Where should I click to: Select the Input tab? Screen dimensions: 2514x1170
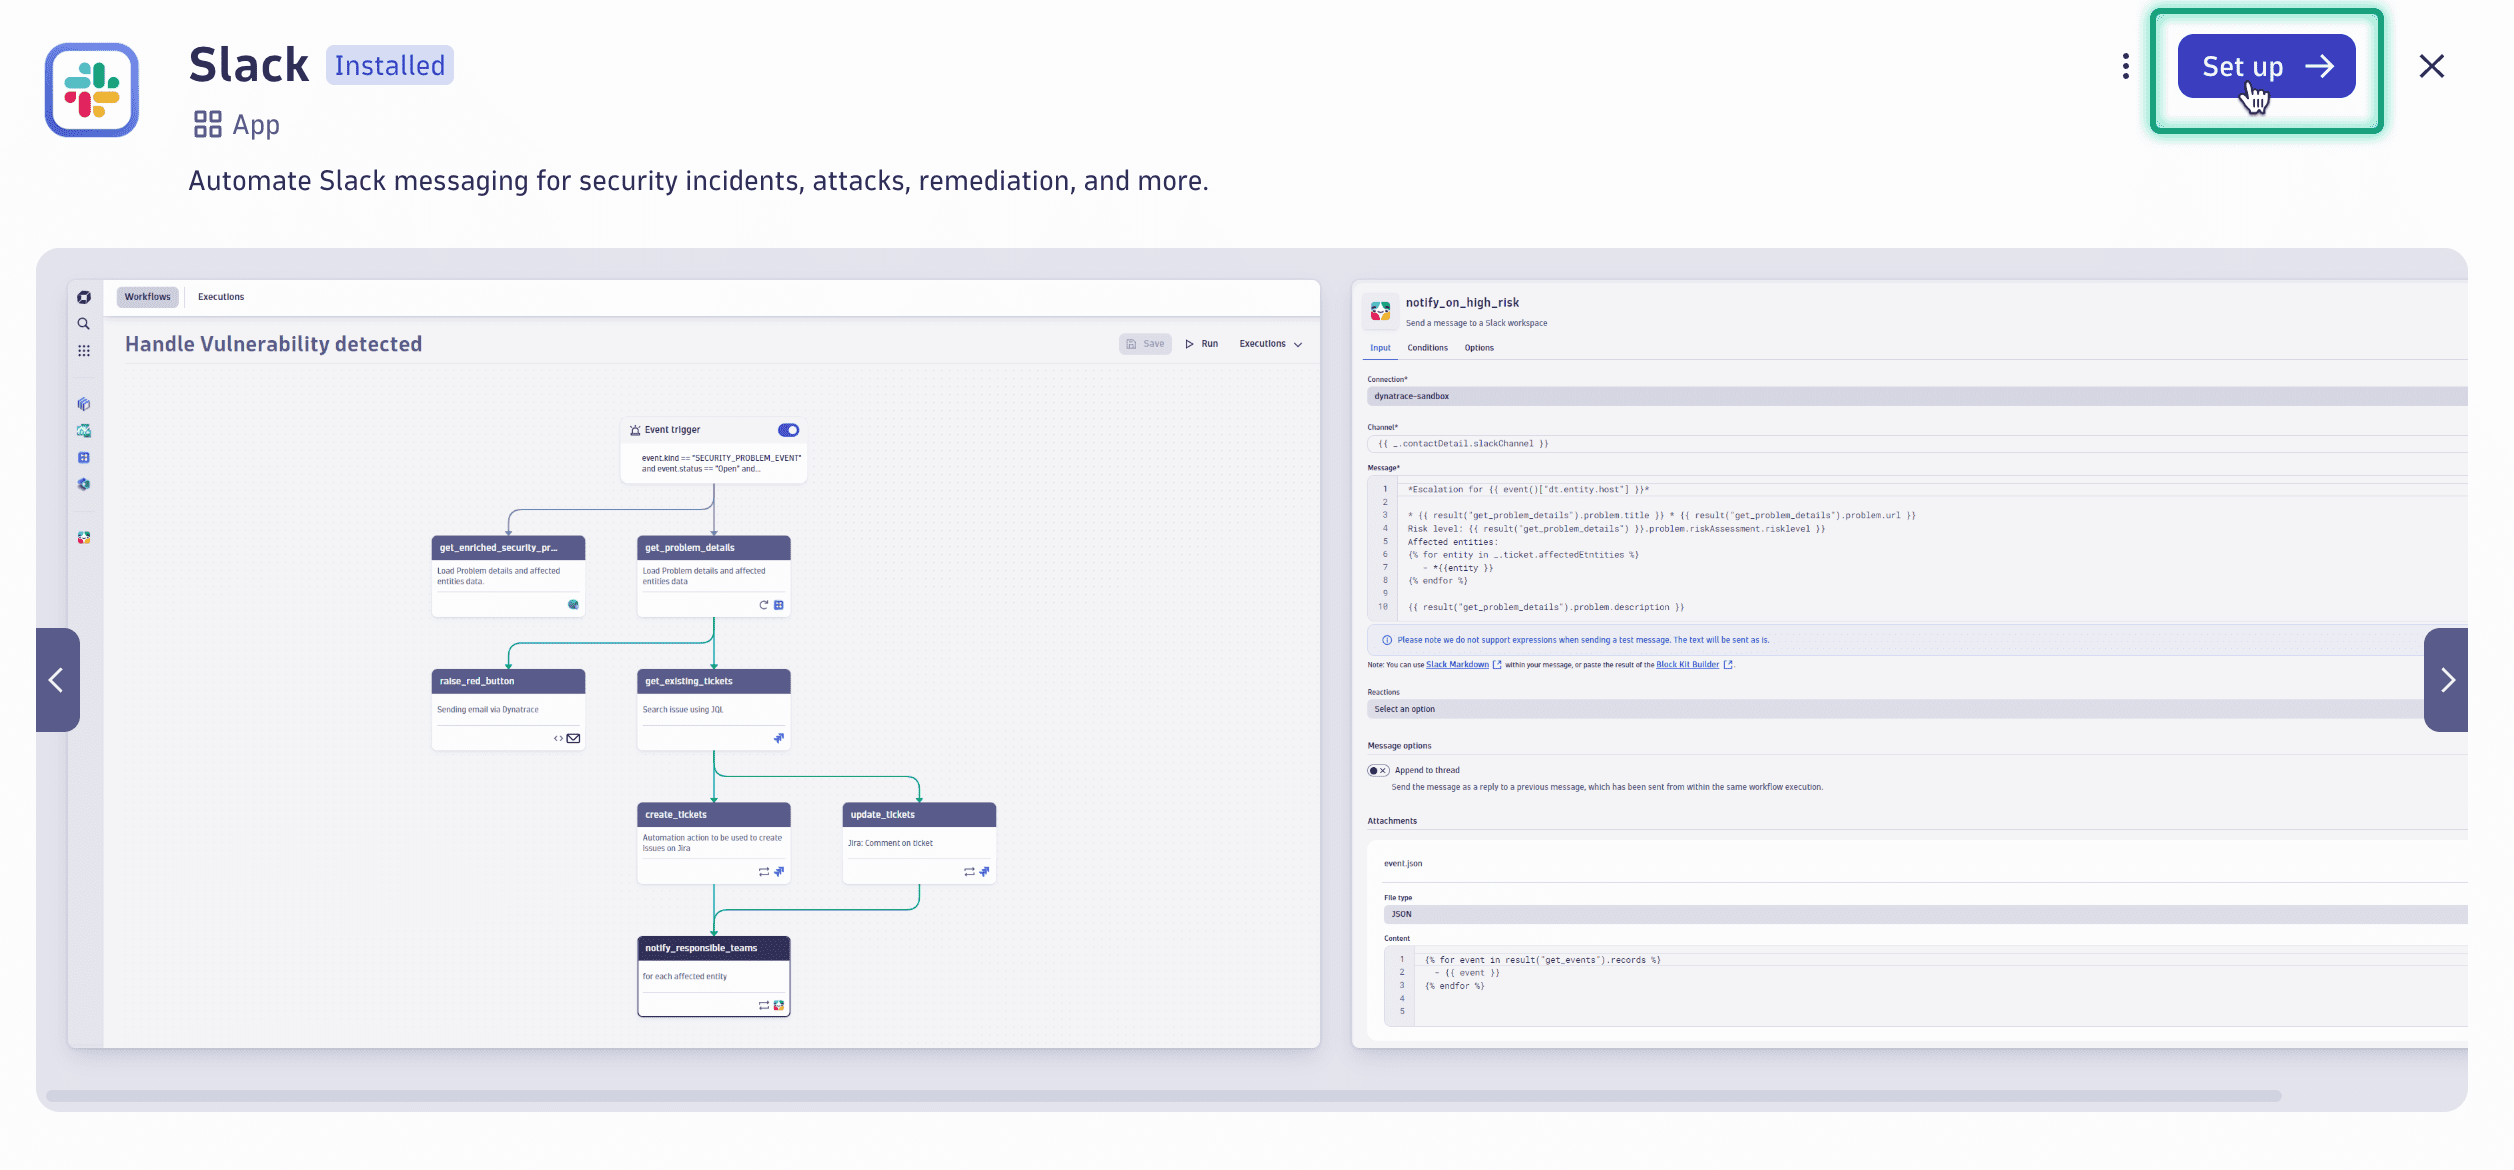(x=1380, y=348)
